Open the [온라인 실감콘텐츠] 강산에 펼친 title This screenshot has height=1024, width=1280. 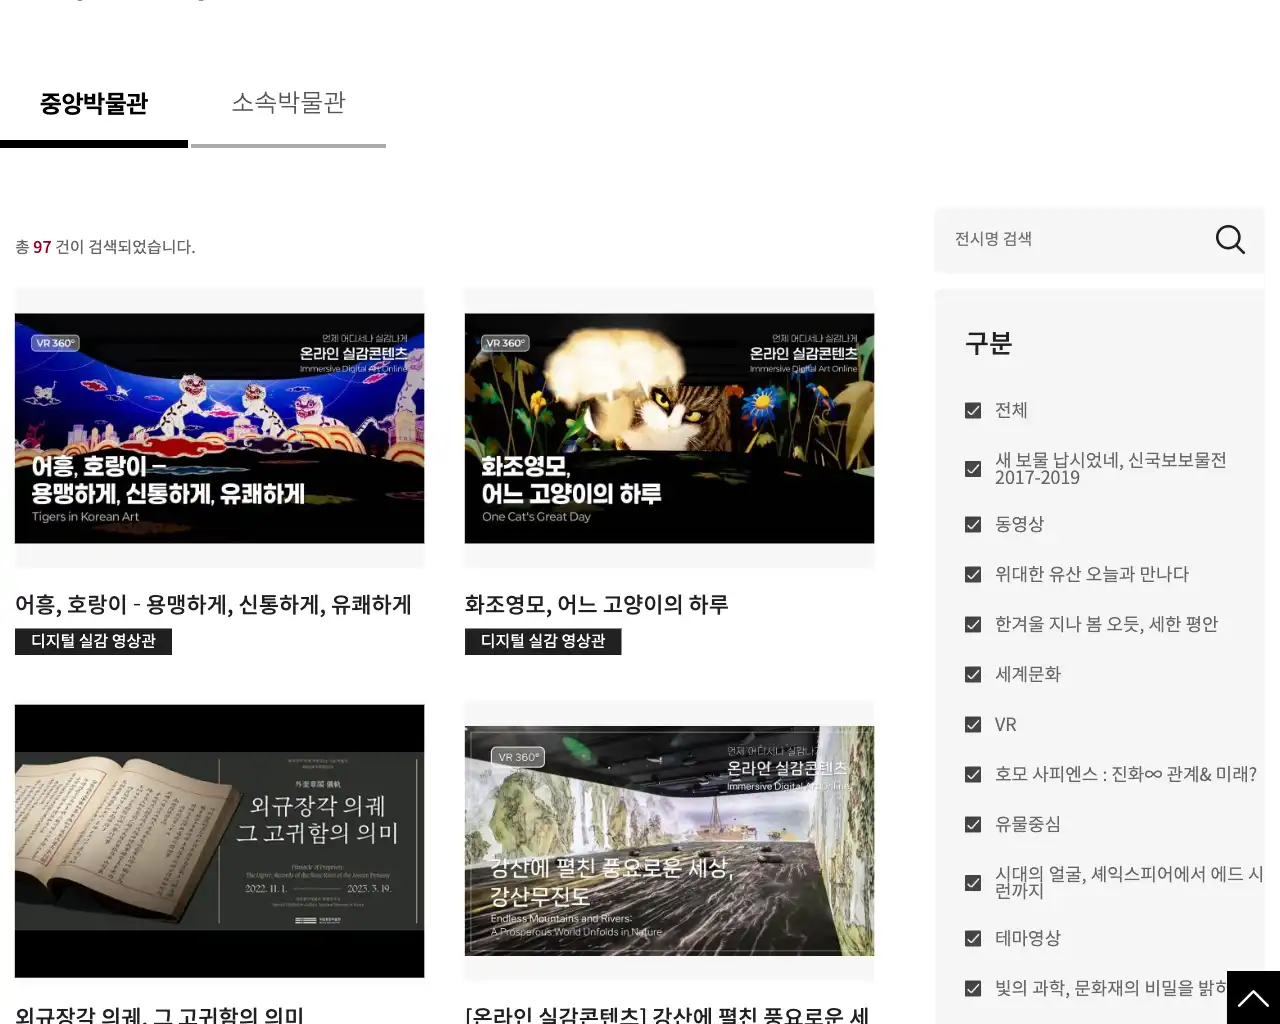(x=667, y=1015)
